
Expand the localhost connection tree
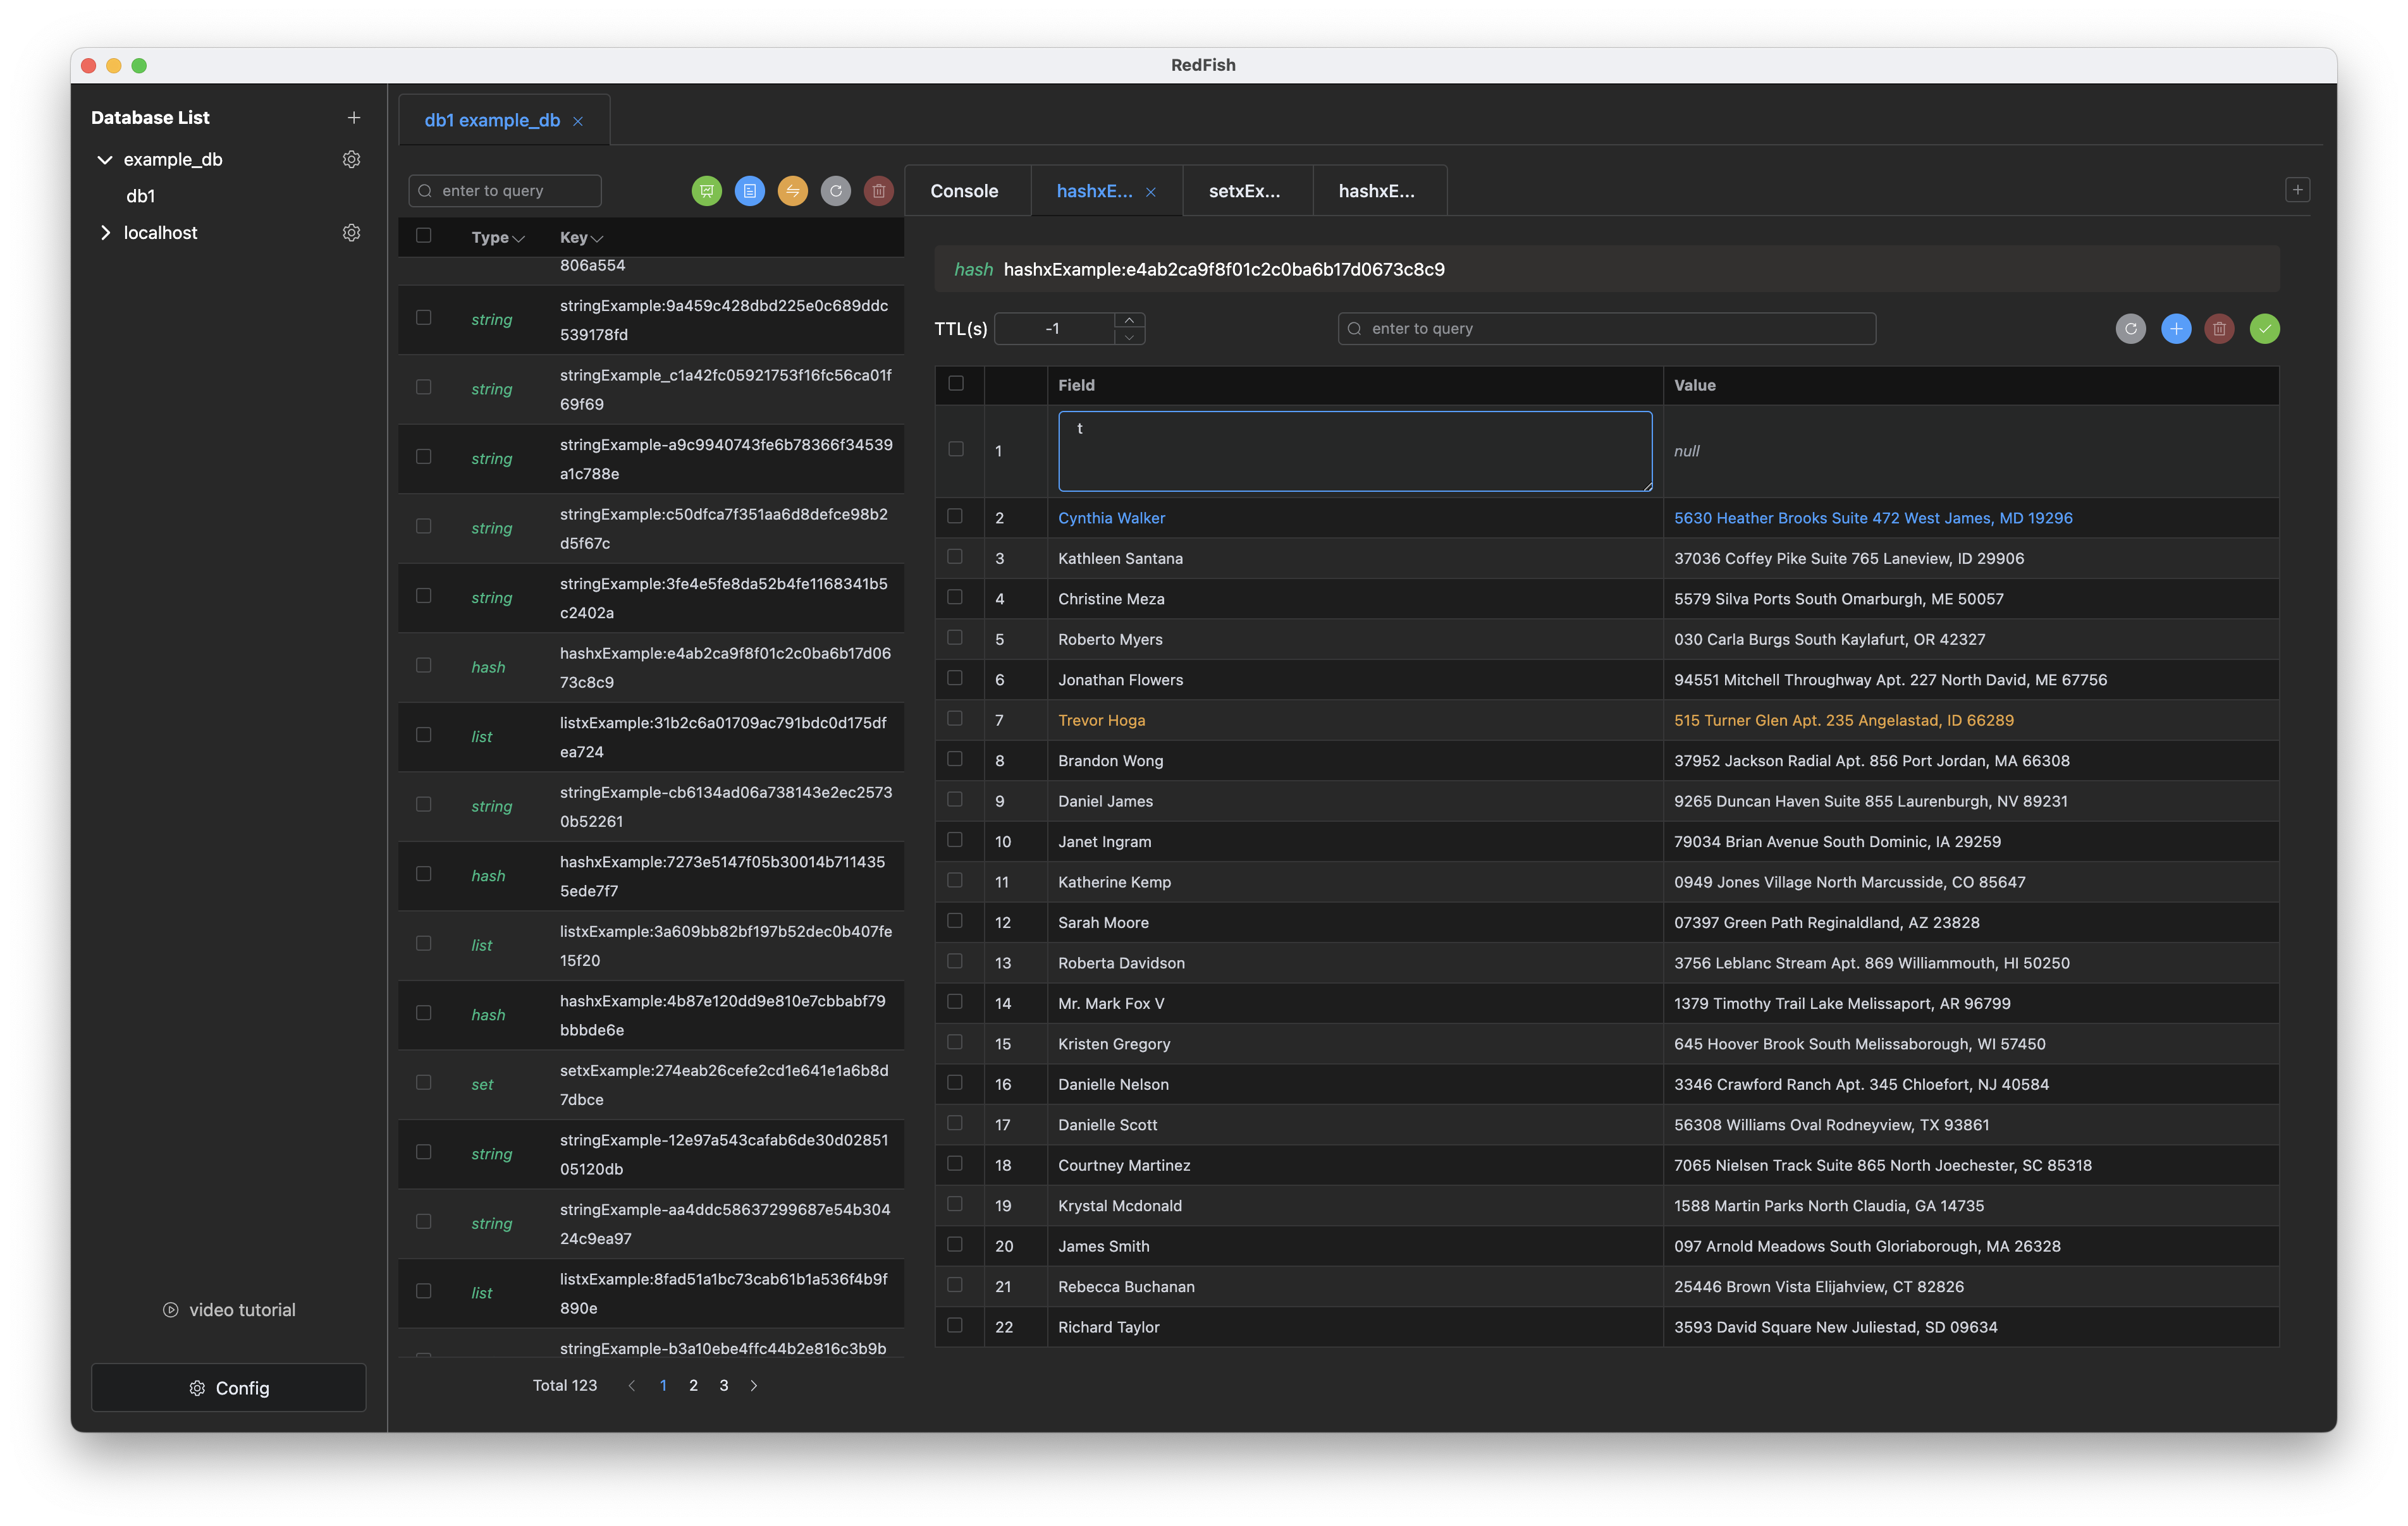pos(105,233)
